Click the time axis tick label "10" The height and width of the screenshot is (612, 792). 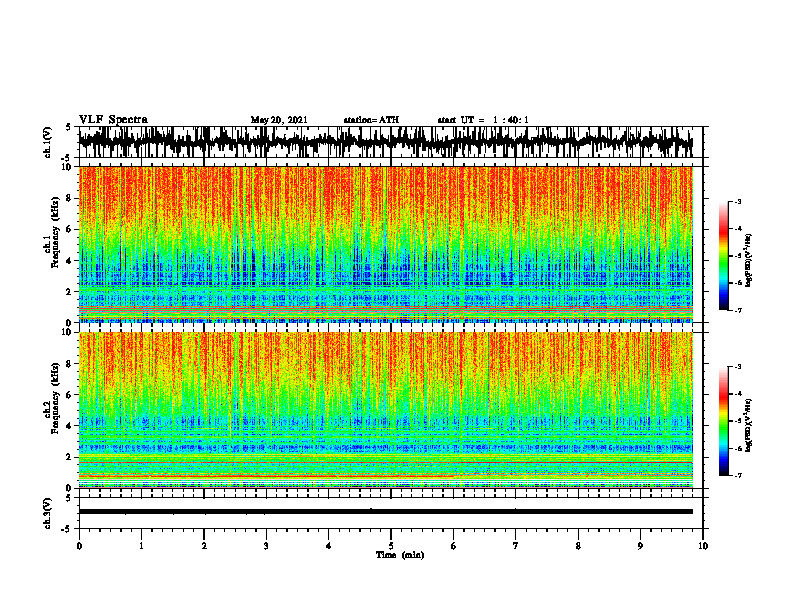pos(703,546)
